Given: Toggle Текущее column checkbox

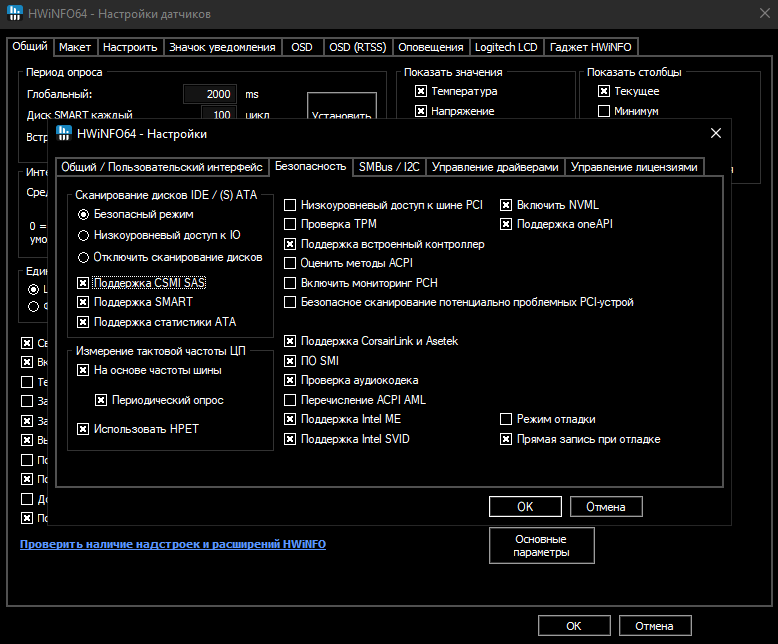Looking at the screenshot, I should pos(604,91).
